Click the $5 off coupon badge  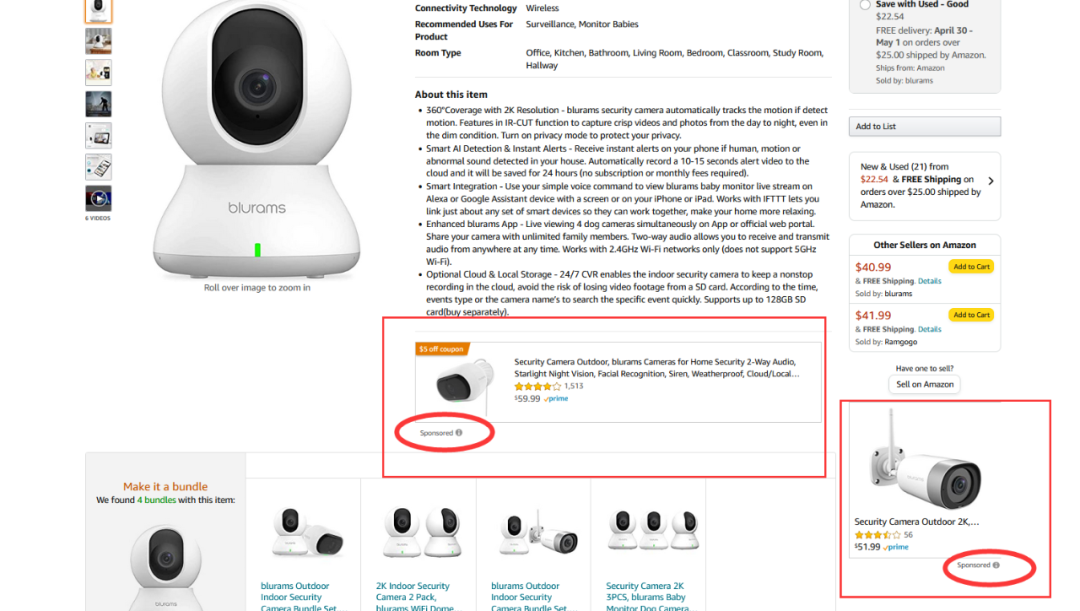(x=442, y=349)
